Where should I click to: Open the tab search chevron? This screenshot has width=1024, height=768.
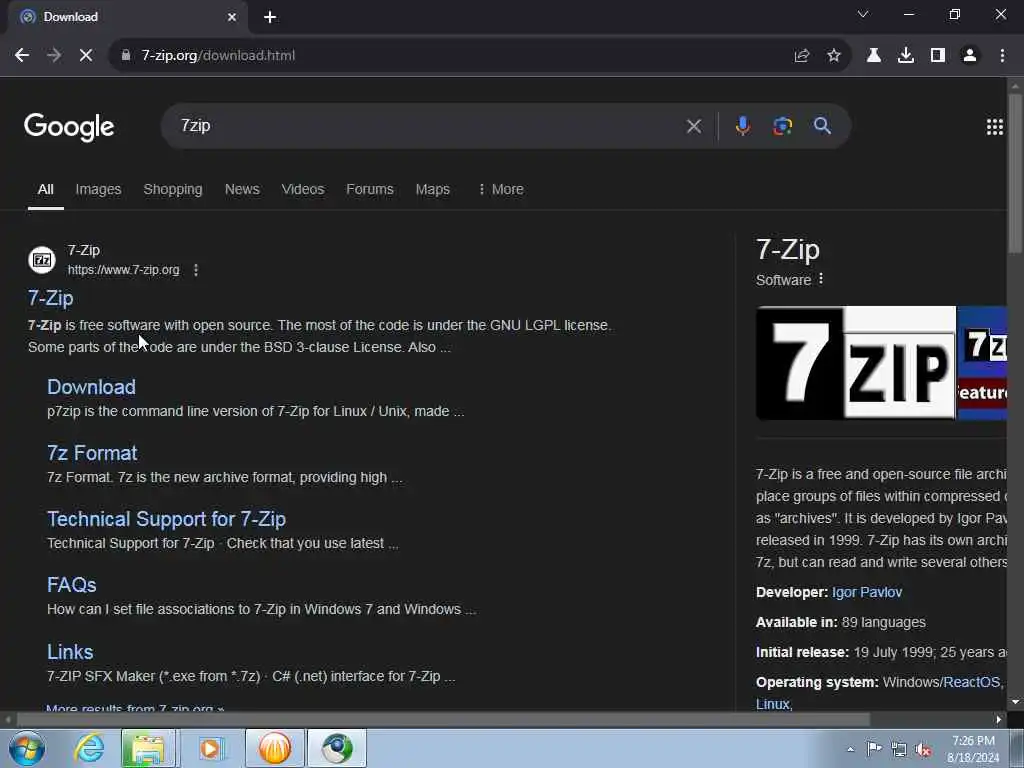point(863,14)
